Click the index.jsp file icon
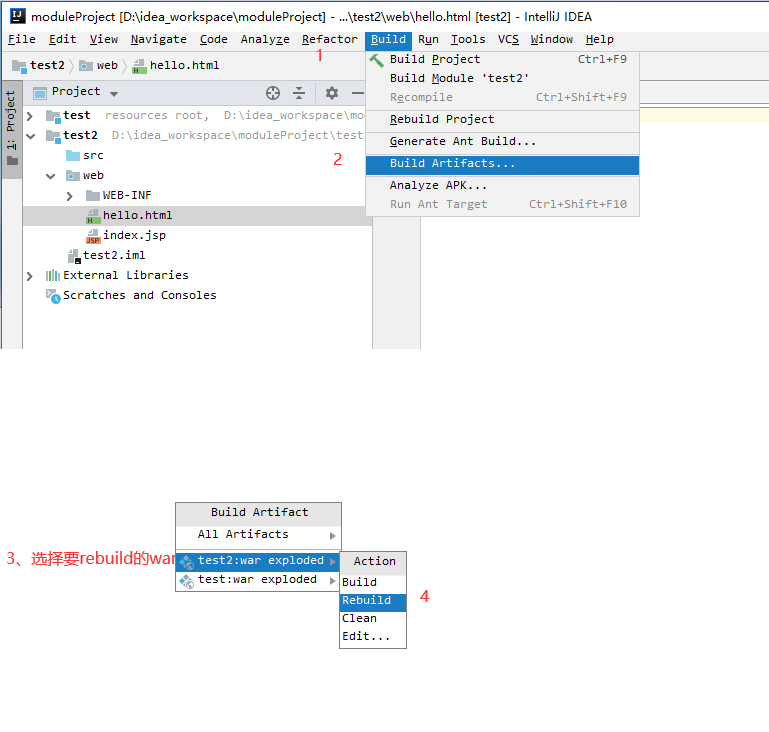 click(93, 236)
